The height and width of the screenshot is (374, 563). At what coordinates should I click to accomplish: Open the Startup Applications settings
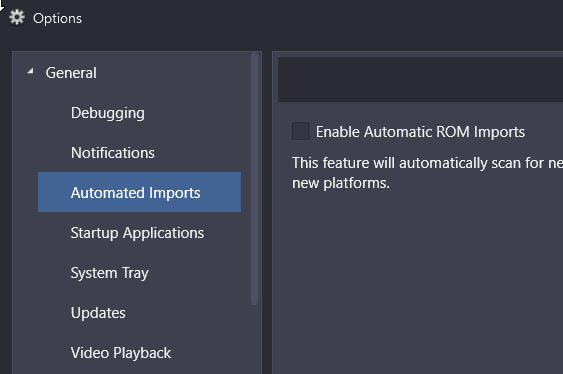coord(137,233)
